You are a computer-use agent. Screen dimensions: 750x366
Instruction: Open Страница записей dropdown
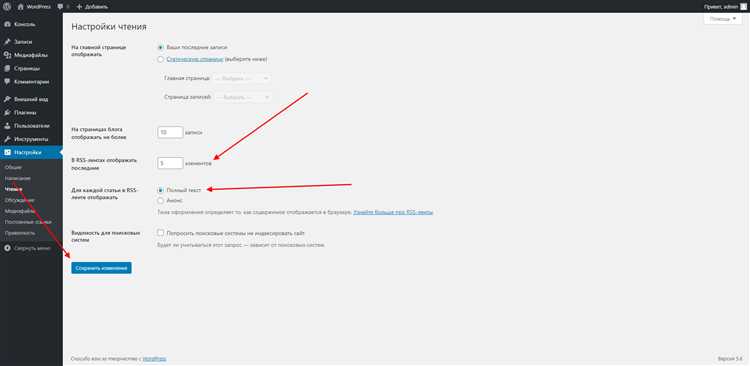tap(242, 97)
